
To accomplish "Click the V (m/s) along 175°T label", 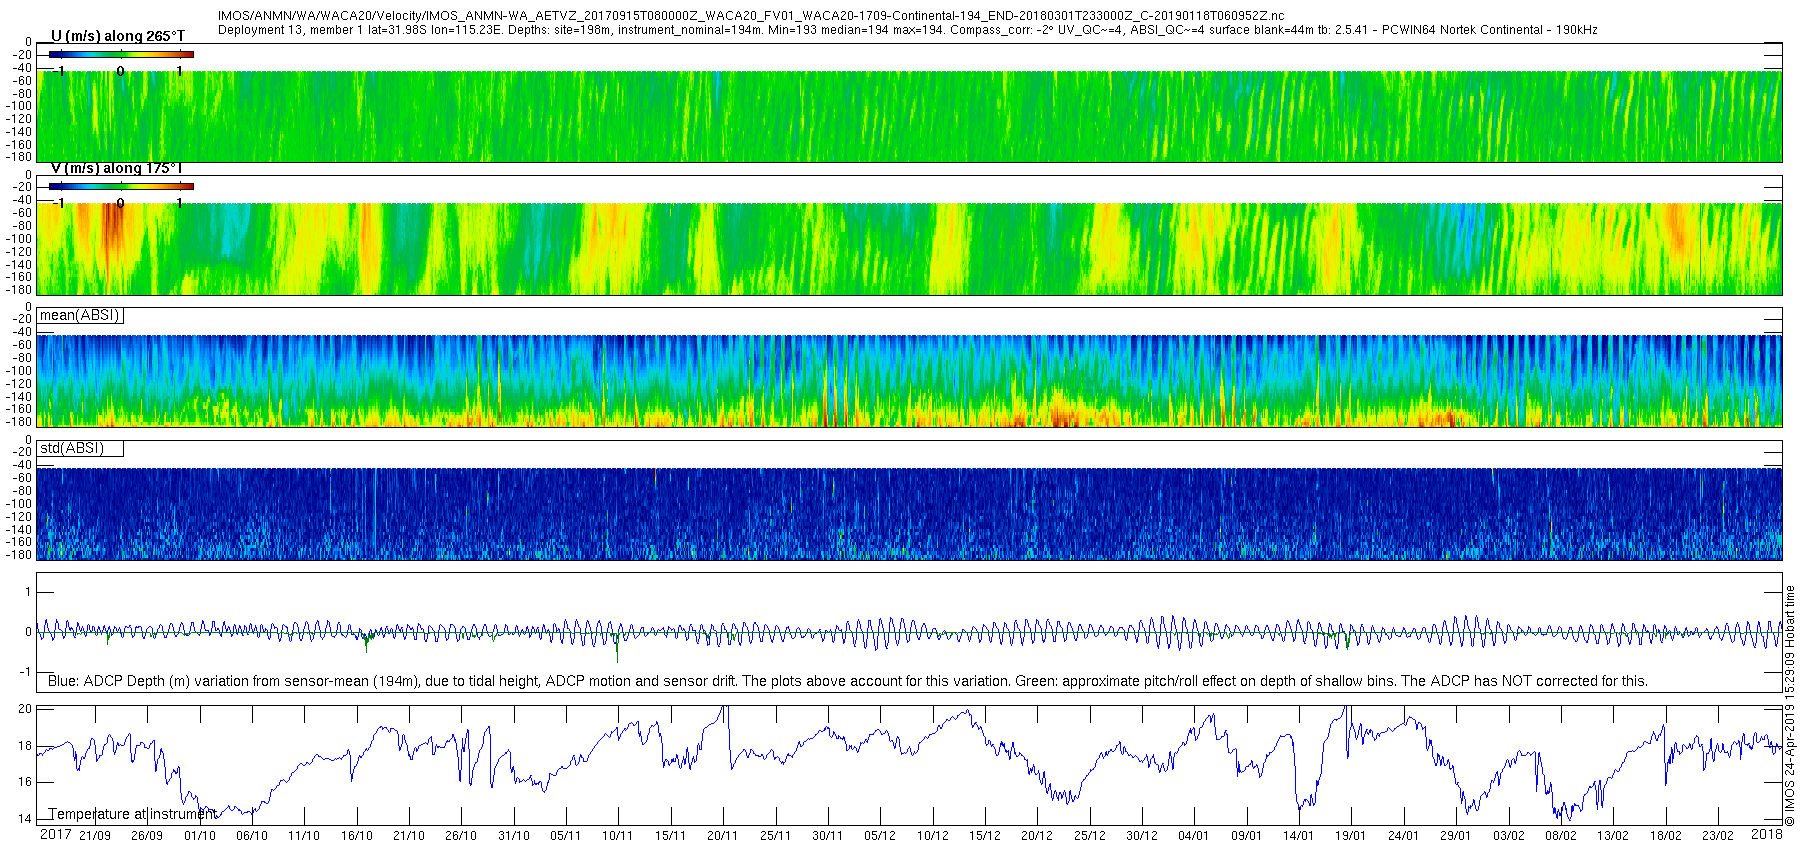I will (116, 168).
